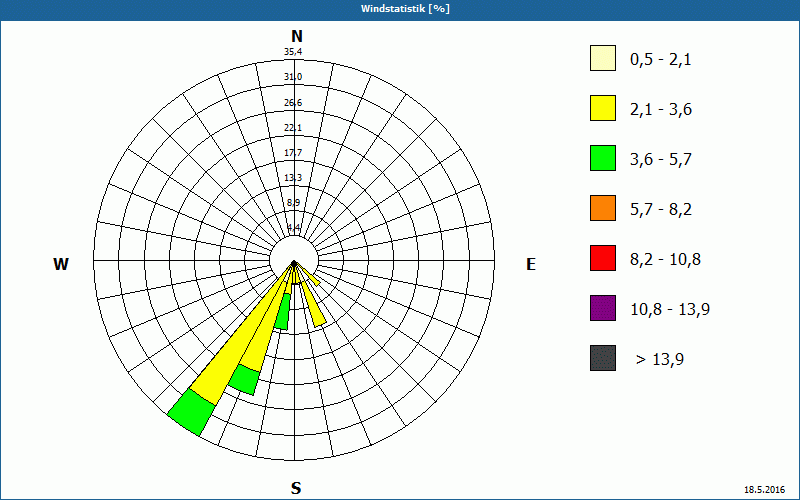
Task: Click the E compass label
Action: pyautogui.click(x=531, y=264)
